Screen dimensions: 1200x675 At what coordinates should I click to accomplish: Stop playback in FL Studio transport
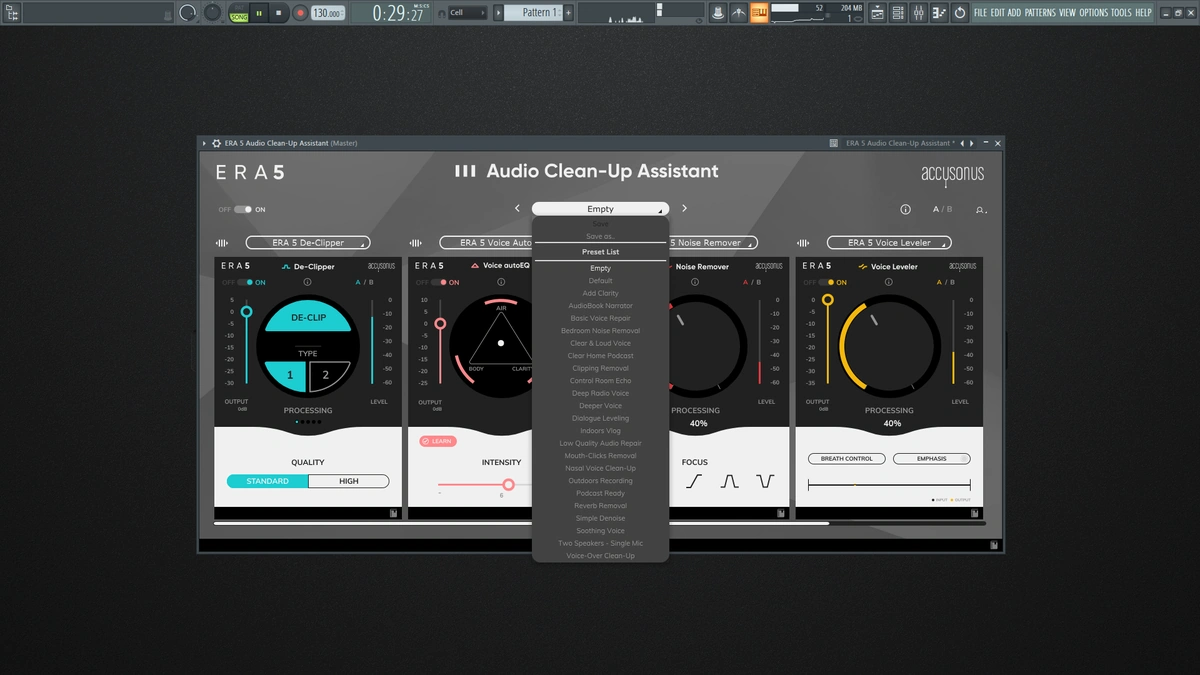pyautogui.click(x=279, y=13)
